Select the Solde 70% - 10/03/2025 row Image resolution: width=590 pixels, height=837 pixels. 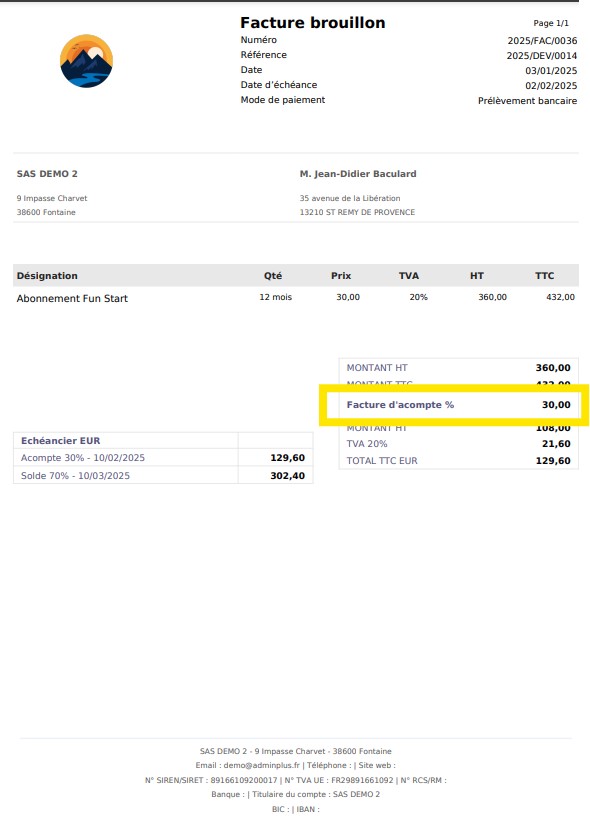(163, 475)
